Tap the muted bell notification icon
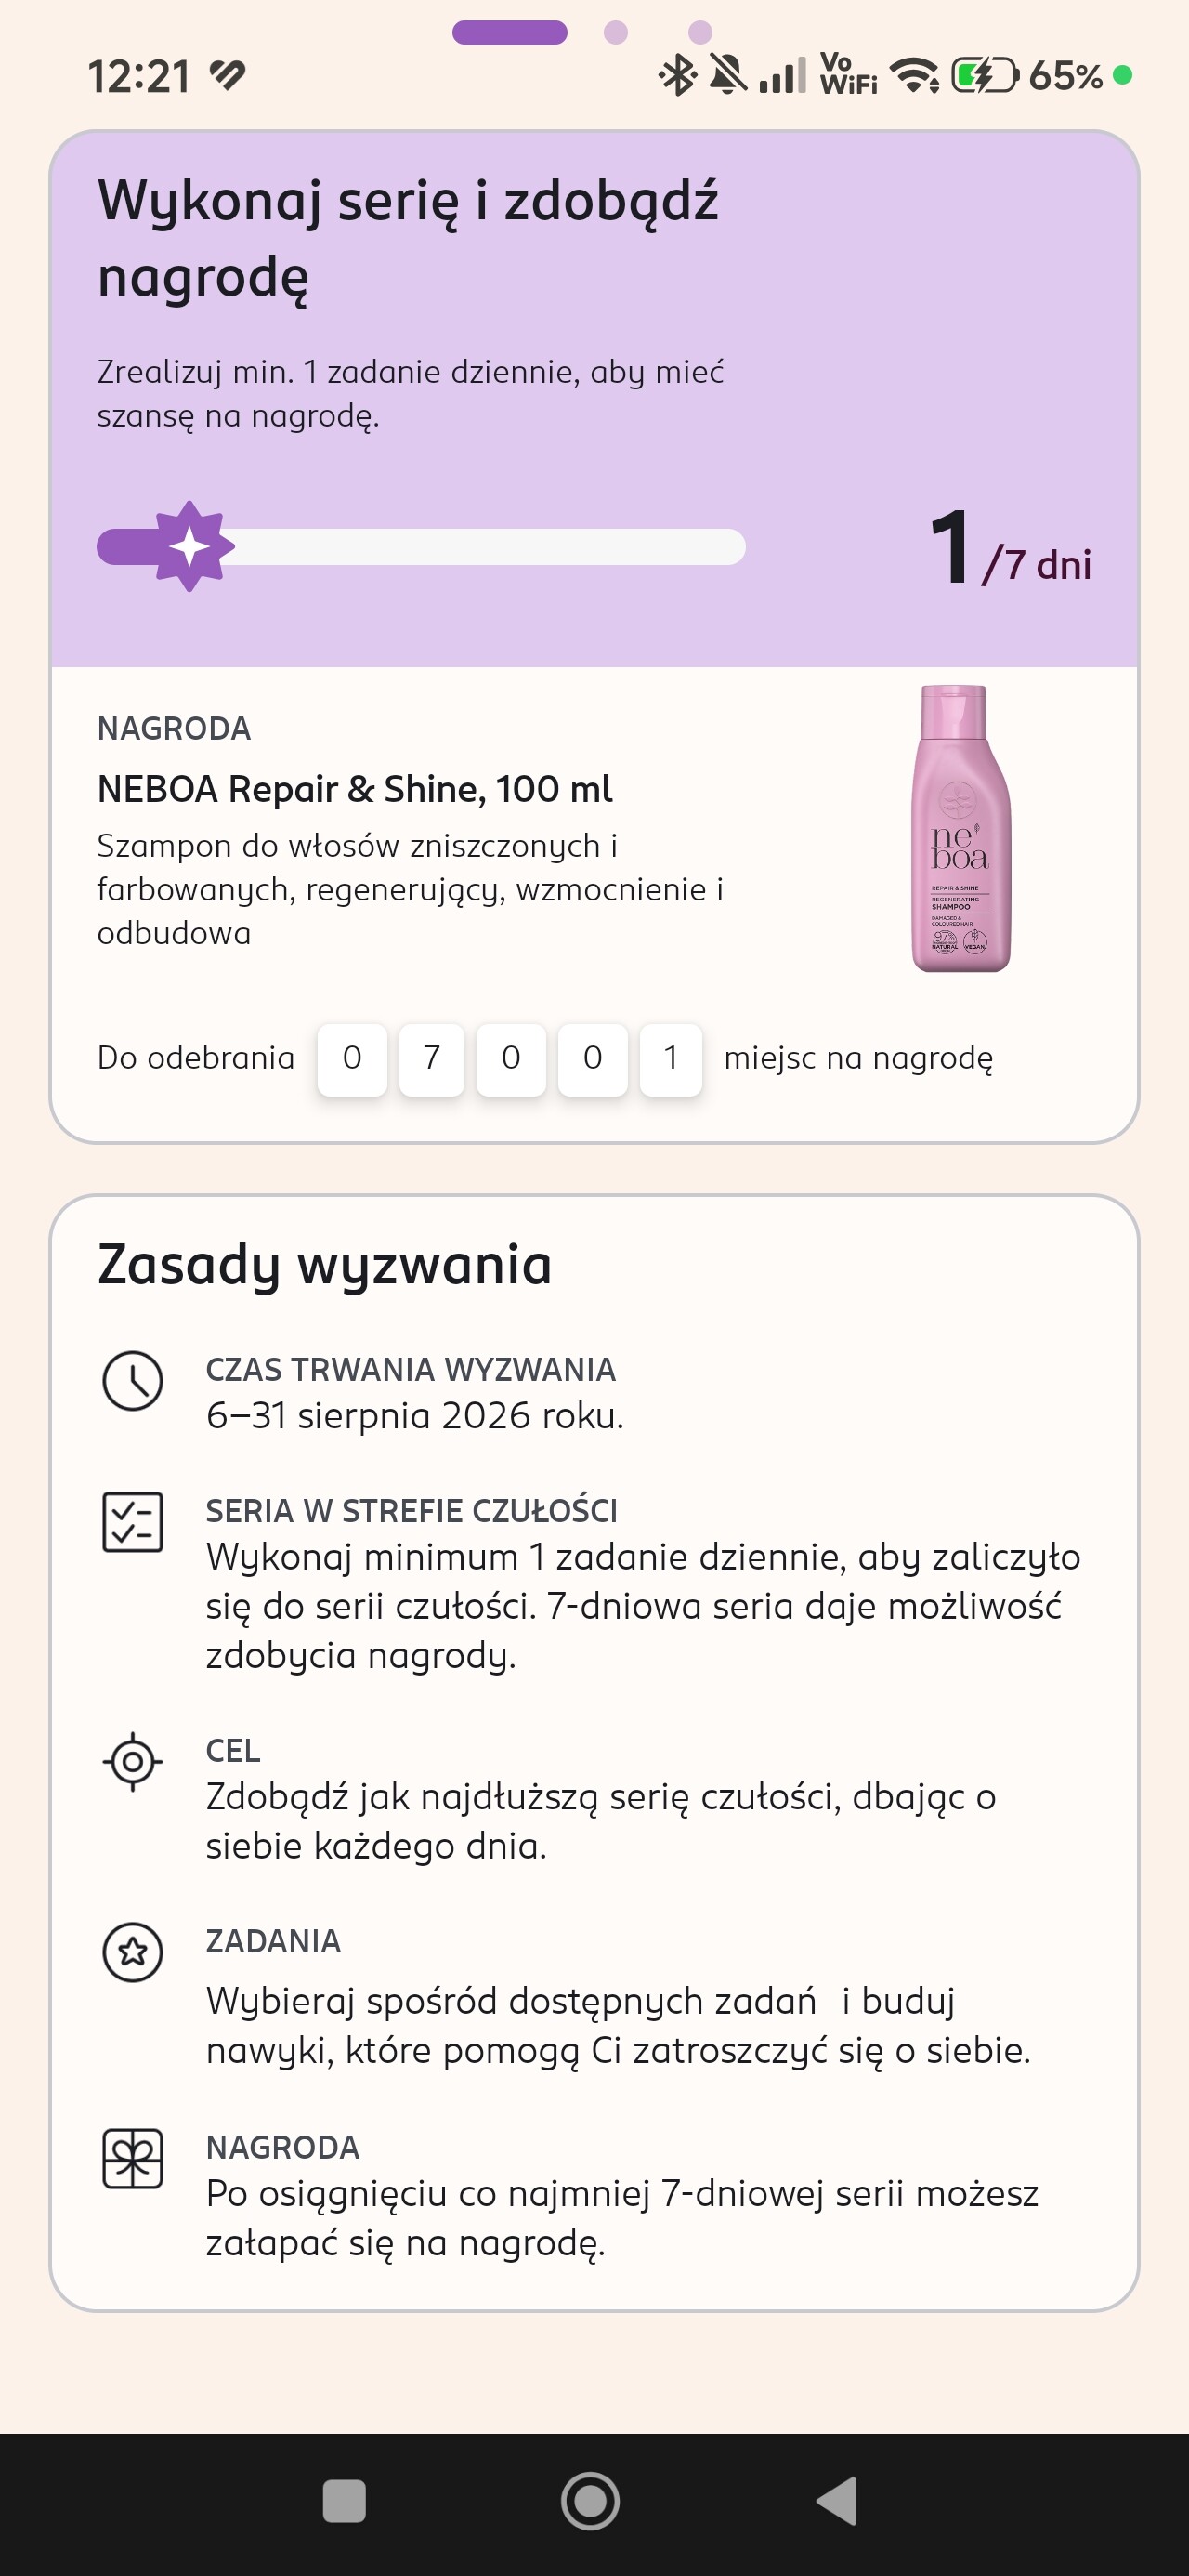Screen dimensions: 1189x2576 click(x=728, y=75)
